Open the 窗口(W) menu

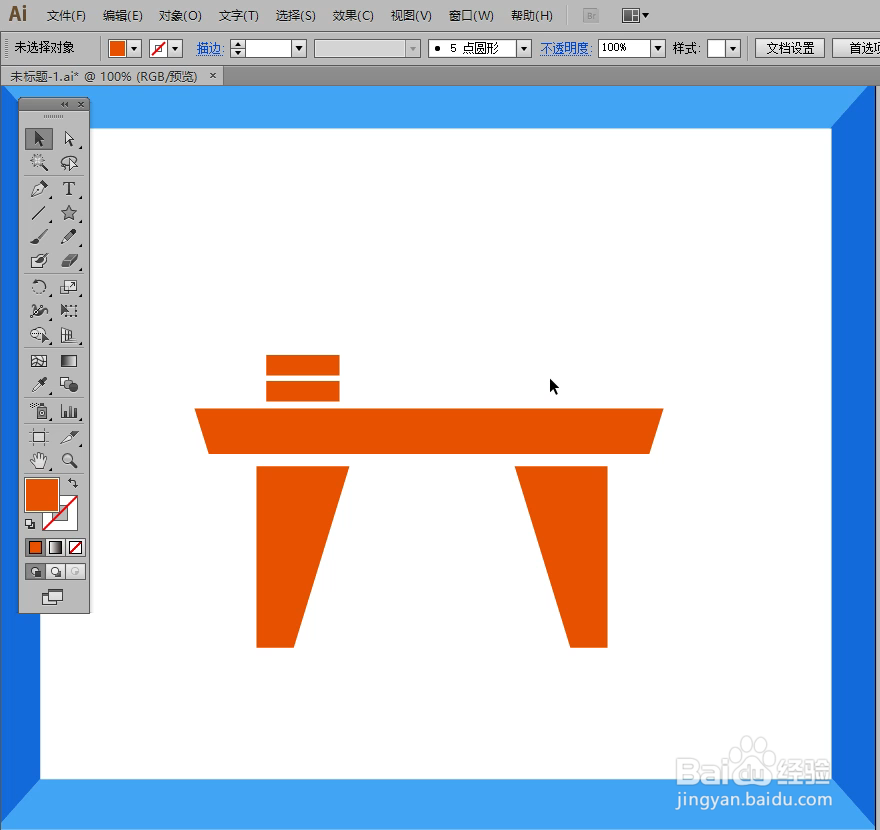tap(471, 16)
